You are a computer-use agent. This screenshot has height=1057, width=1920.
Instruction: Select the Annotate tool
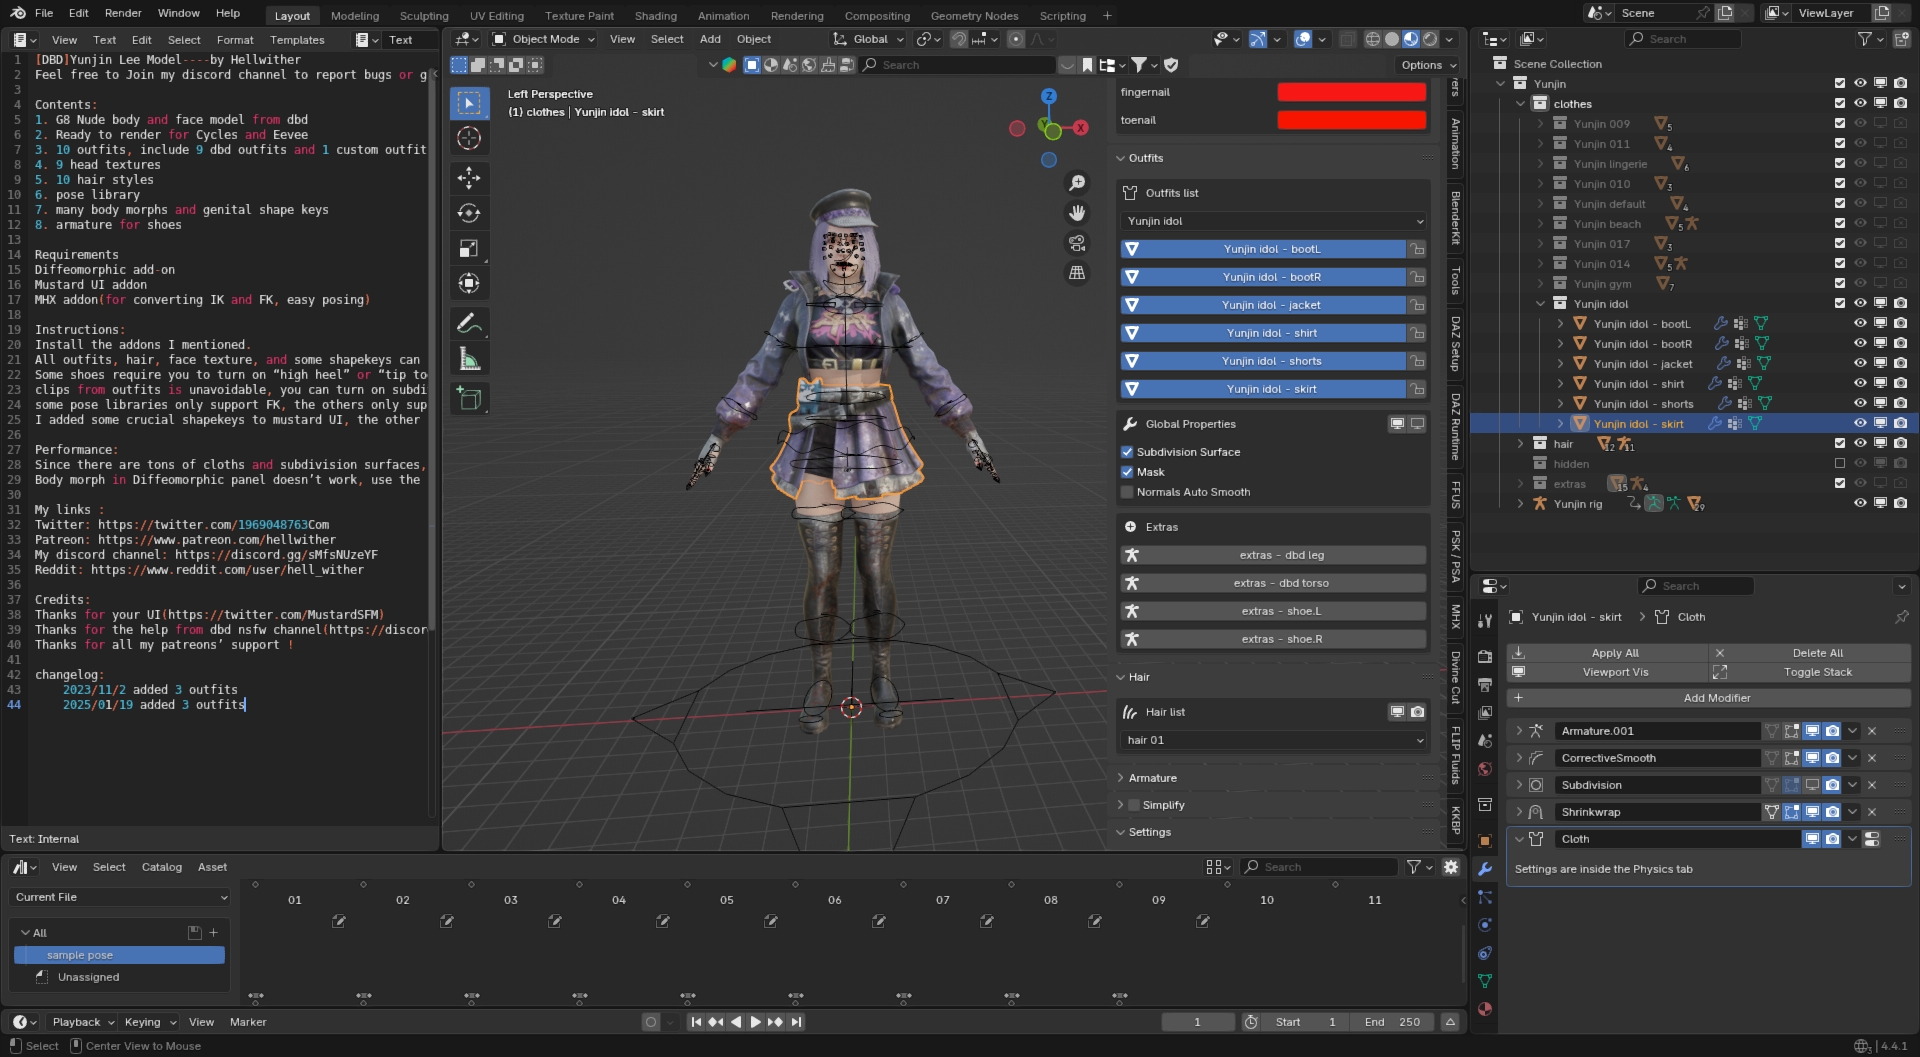(469, 323)
